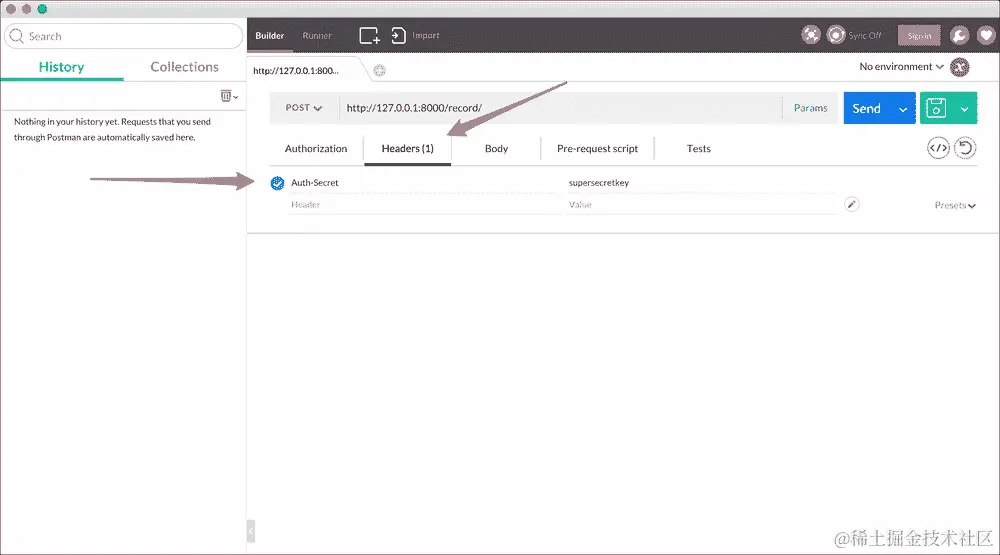Click the heart icon in top bar
Screen dimensions: 1000x555
click(x=986, y=35)
